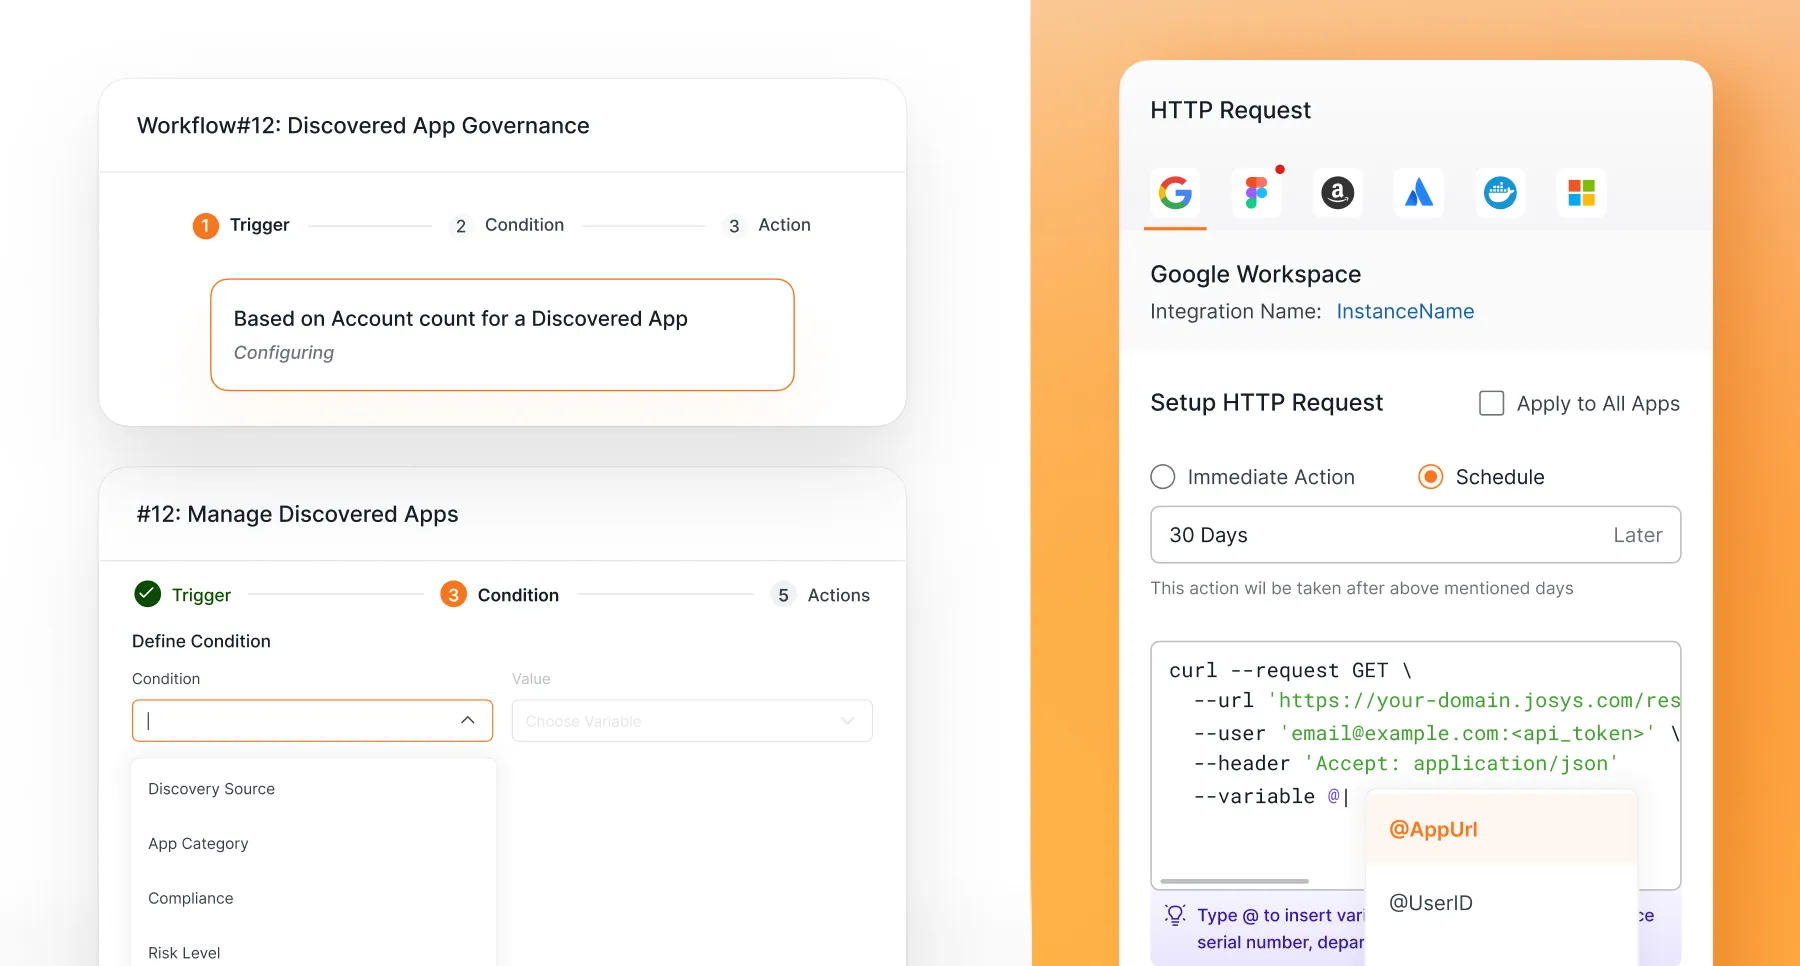The height and width of the screenshot is (966, 1800).
Task: Click the 'Define Condition' heading
Action: click(201, 641)
